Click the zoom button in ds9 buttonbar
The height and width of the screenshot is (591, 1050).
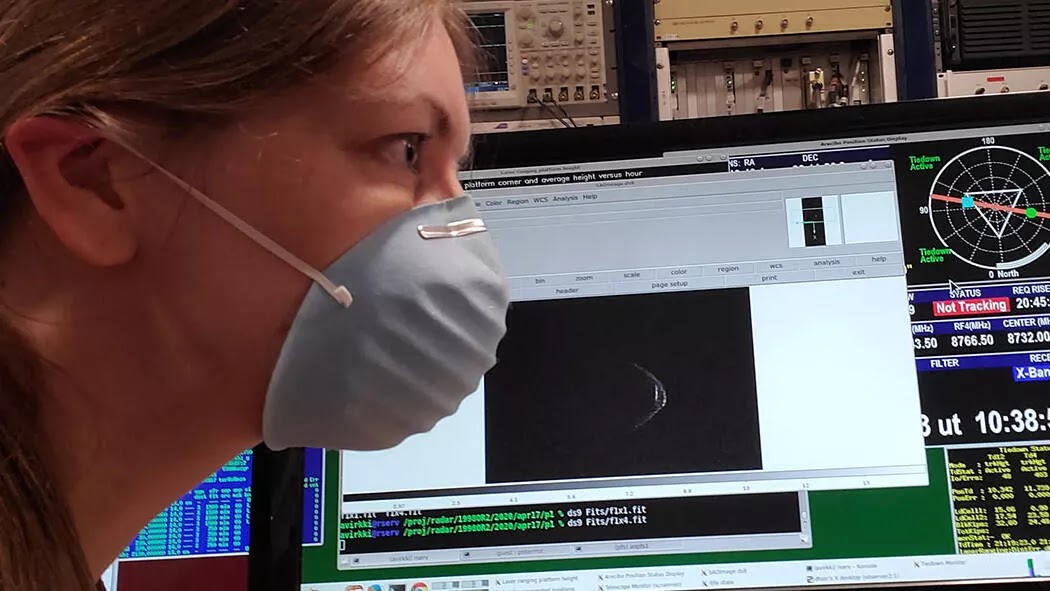point(584,278)
